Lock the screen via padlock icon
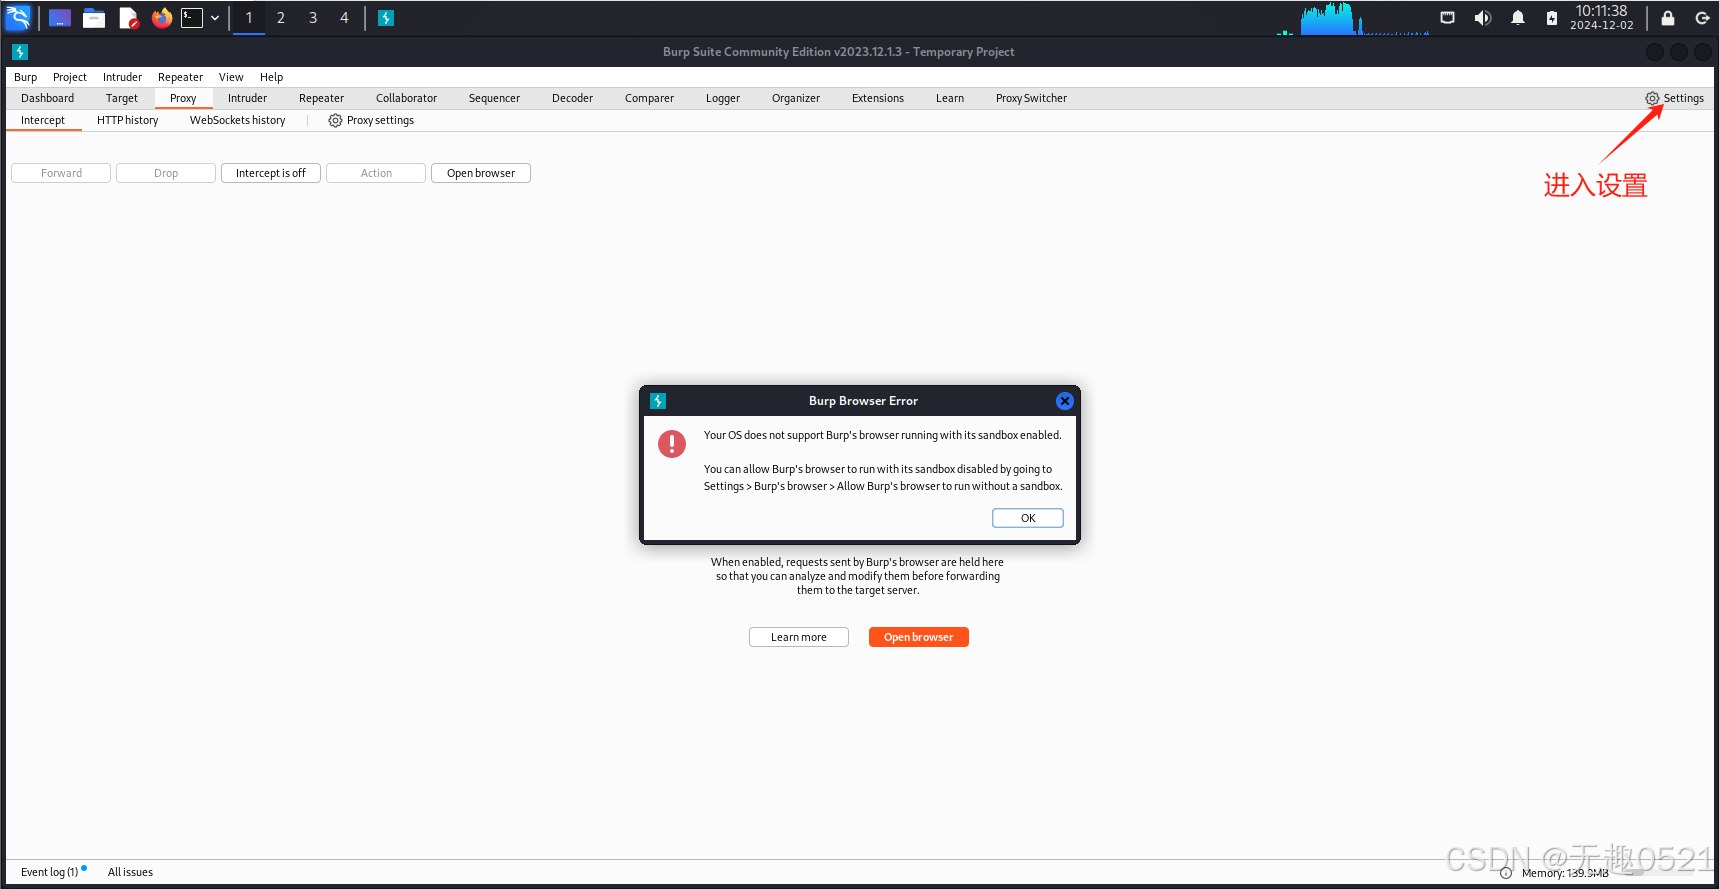The width and height of the screenshot is (1719, 889). pyautogui.click(x=1668, y=18)
